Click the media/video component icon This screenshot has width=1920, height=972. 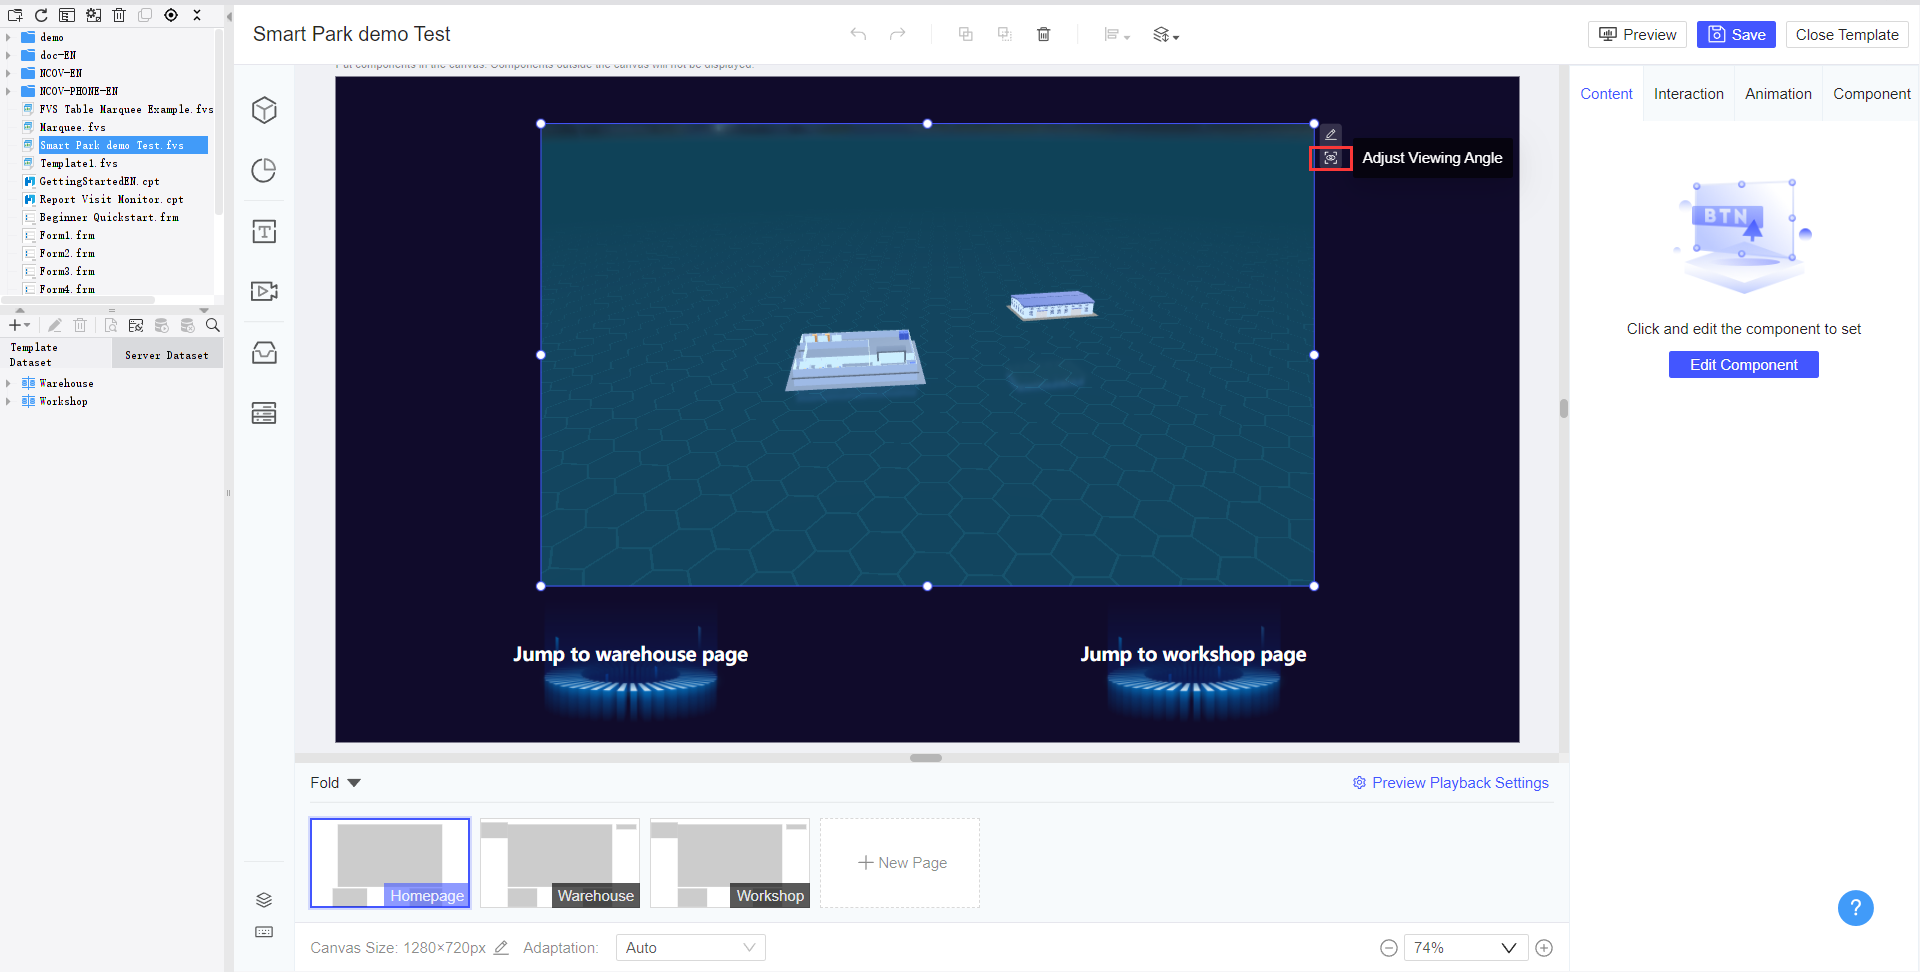click(x=264, y=291)
